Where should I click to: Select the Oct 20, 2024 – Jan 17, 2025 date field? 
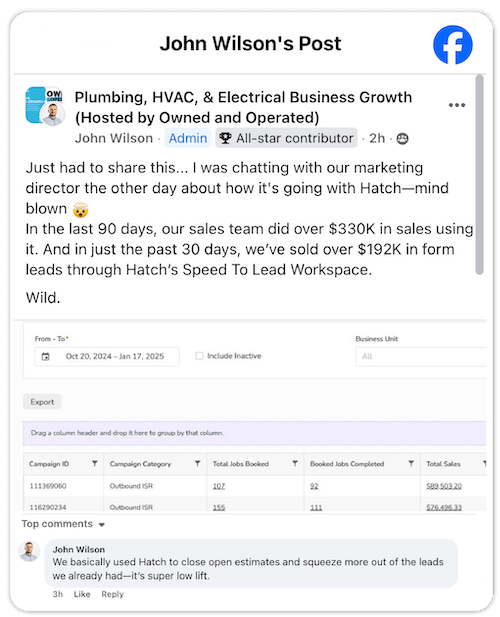pos(107,357)
